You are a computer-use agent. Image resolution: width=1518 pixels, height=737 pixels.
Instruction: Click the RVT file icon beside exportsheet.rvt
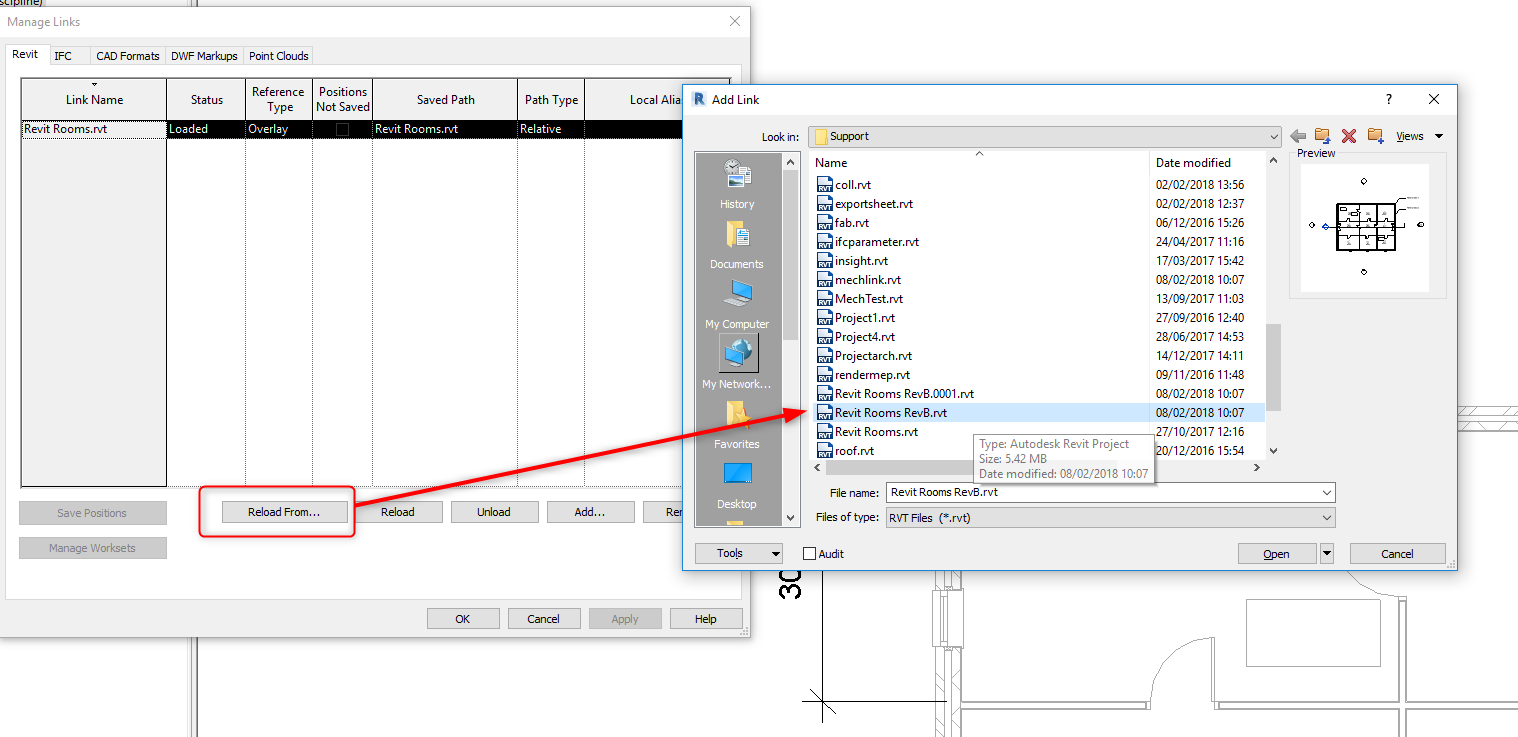pyautogui.click(x=825, y=204)
